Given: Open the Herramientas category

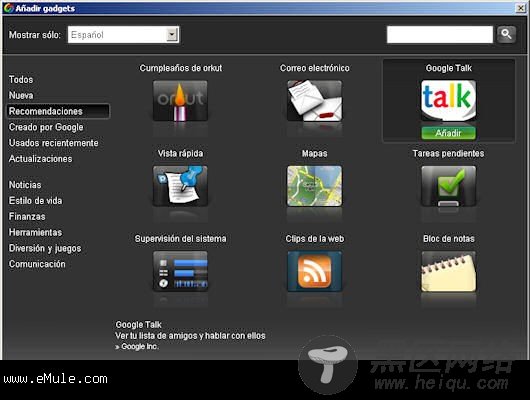Looking at the screenshot, I should tap(35, 233).
